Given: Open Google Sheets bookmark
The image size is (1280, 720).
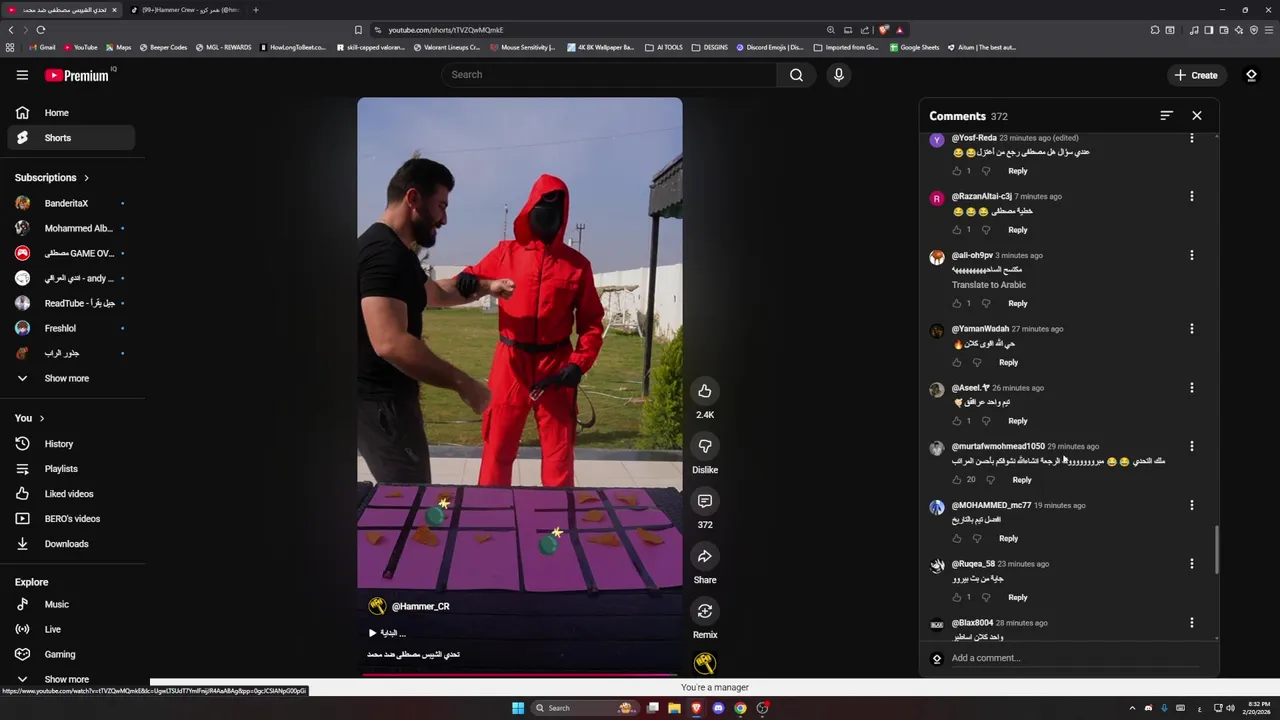Looking at the screenshot, I should (914, 47).
